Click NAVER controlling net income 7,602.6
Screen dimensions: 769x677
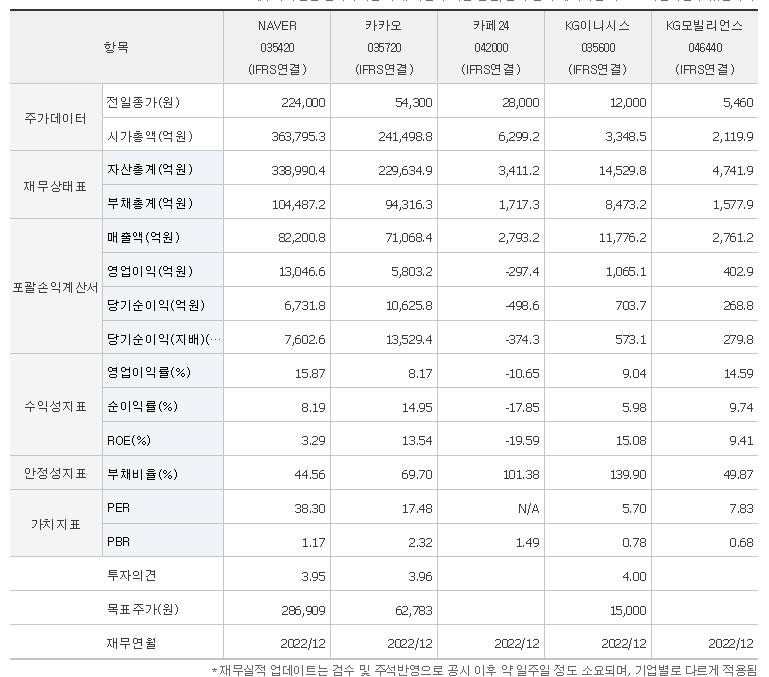pos(305,339)
